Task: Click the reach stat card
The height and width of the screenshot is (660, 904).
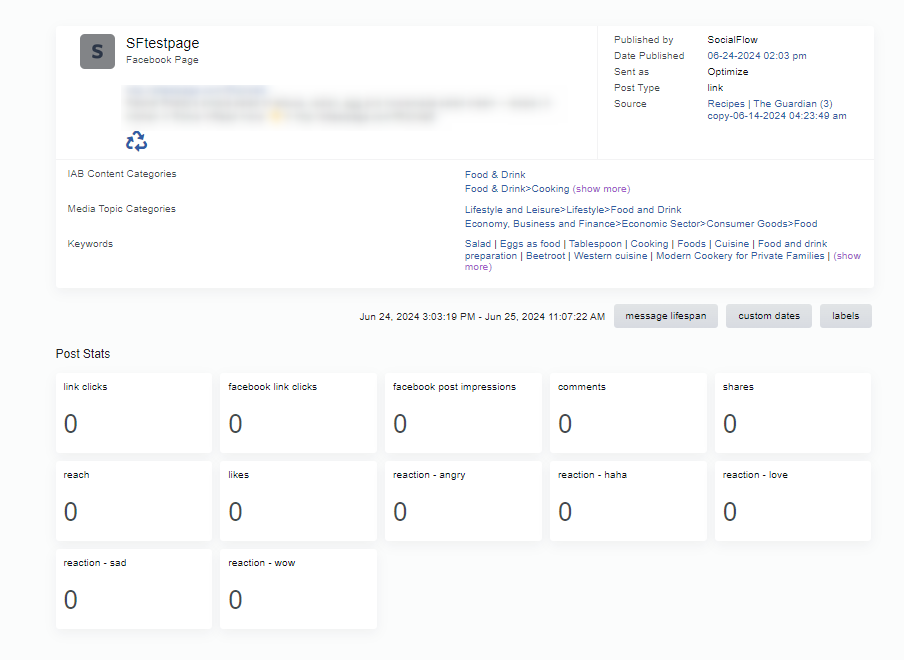Action: (134, 501)
